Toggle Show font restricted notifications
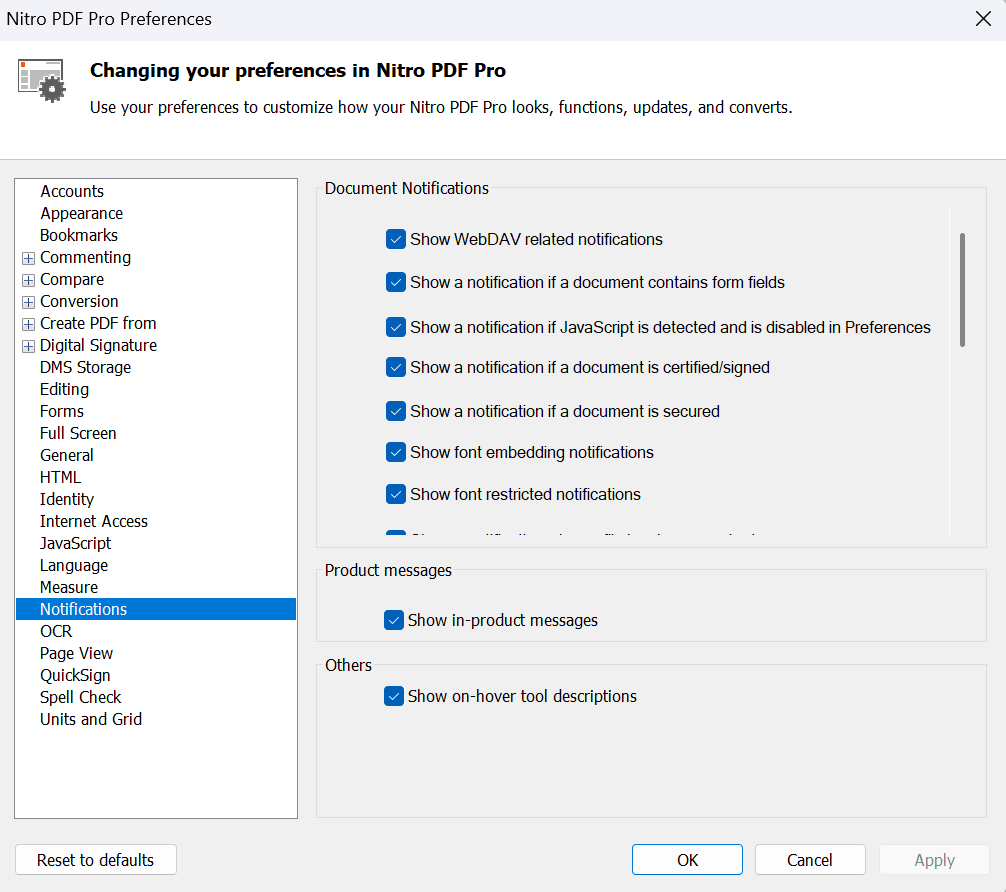 pos(396,494)
